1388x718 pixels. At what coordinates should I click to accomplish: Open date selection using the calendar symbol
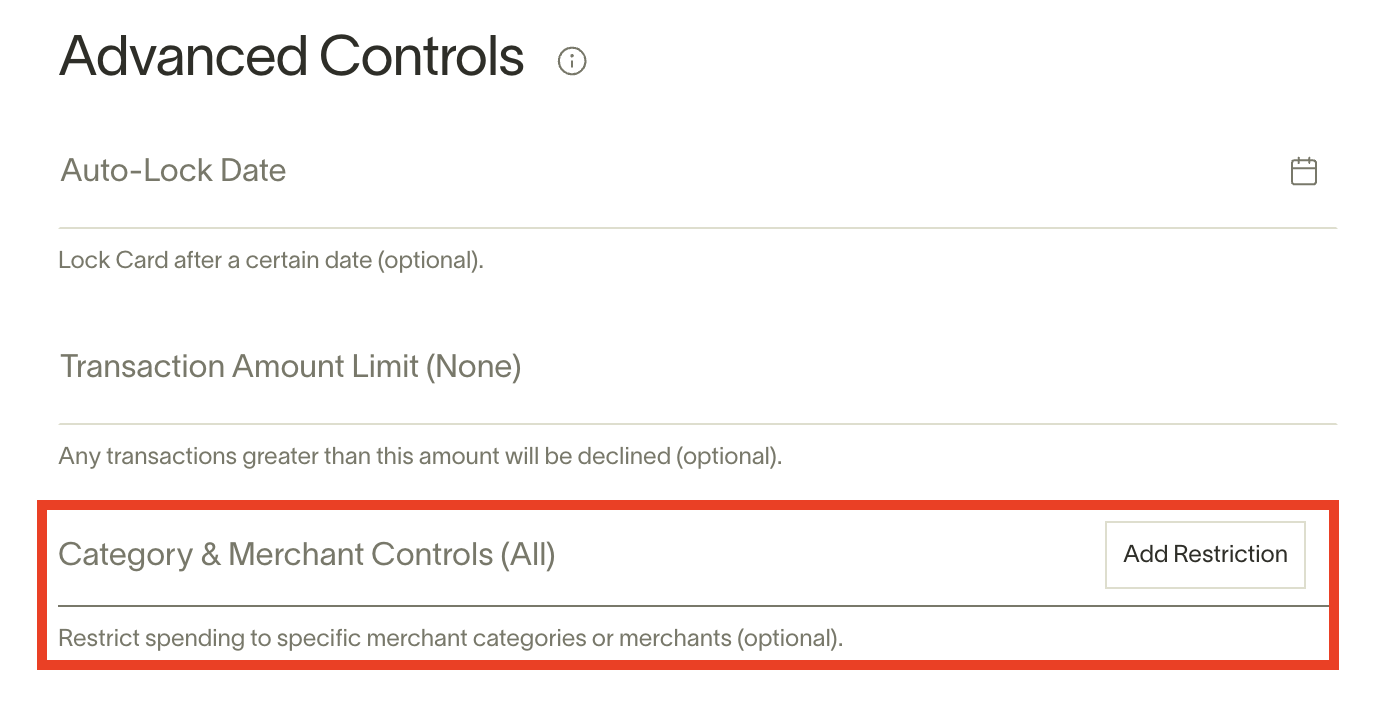click(x=1304, y=170)
